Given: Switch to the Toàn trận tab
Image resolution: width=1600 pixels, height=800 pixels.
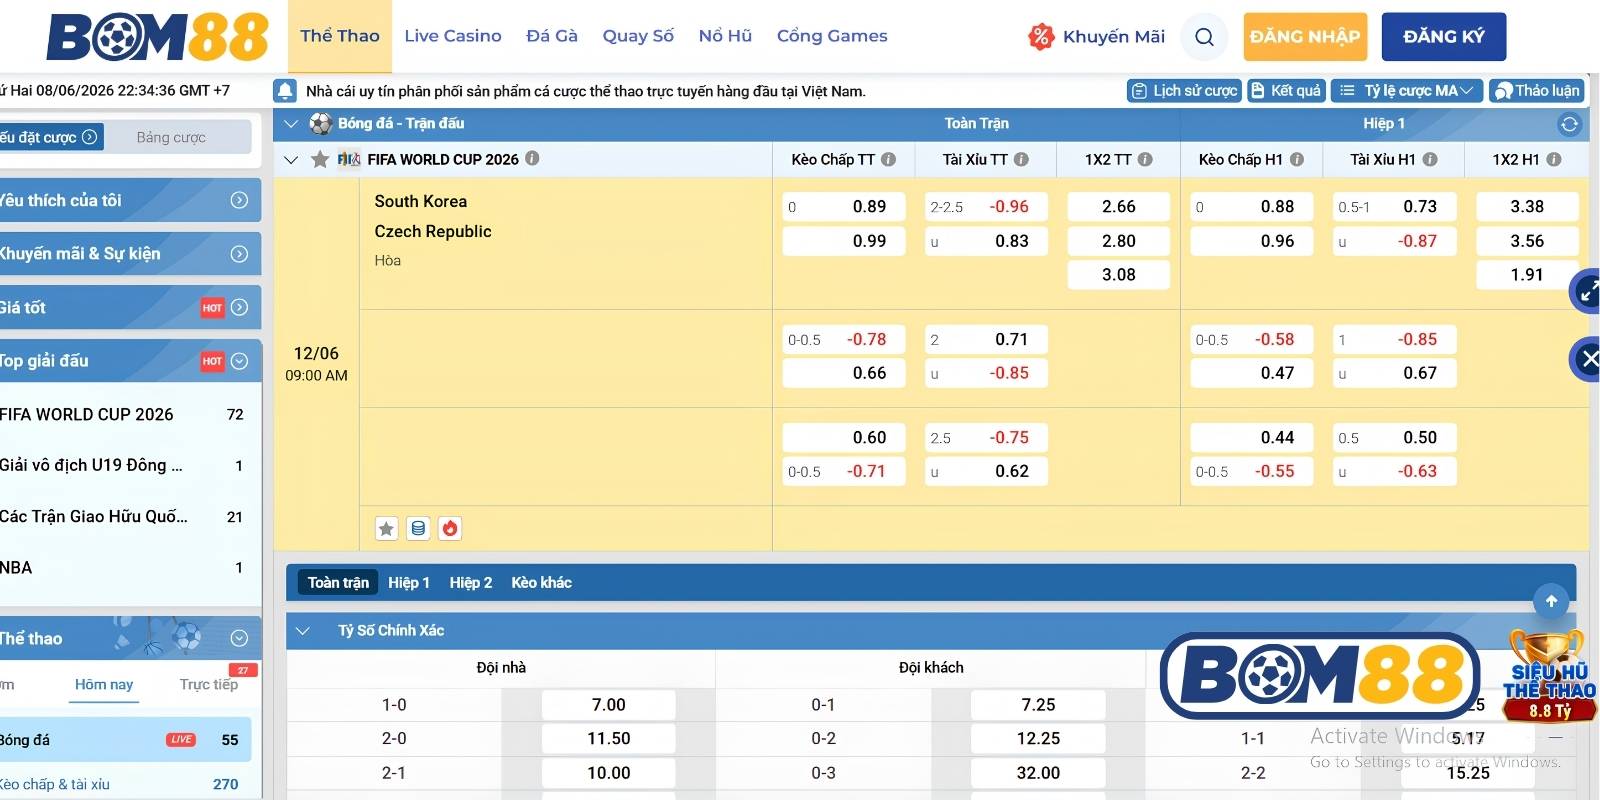Looking at the screenshot, I should 338,583.
